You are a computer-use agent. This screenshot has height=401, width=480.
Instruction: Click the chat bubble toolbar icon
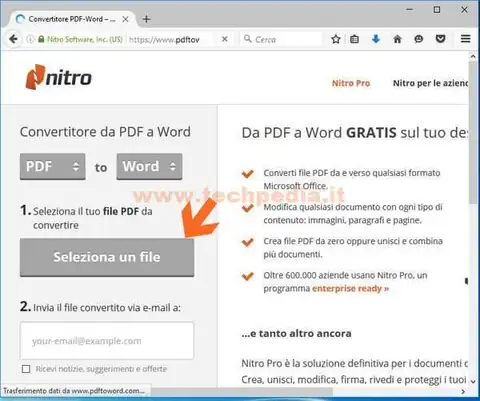(x=419, y=39)
